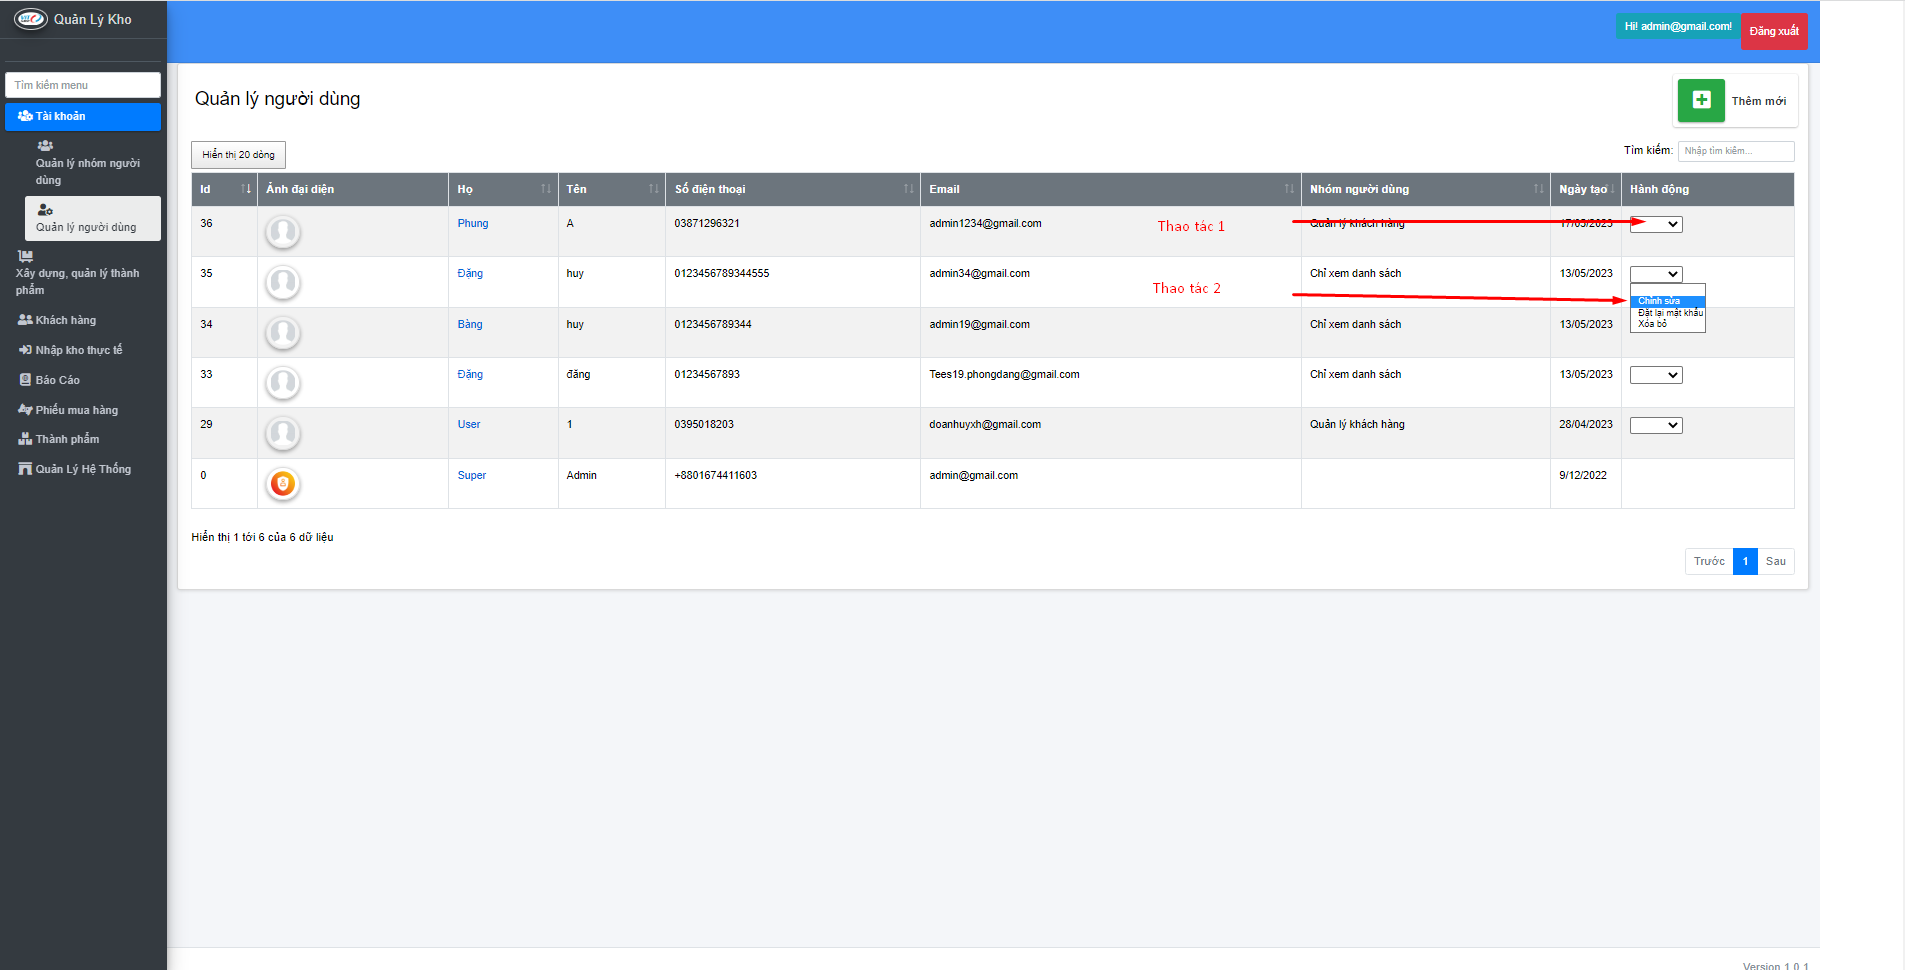Open the Phung user link

click(473, 223)
